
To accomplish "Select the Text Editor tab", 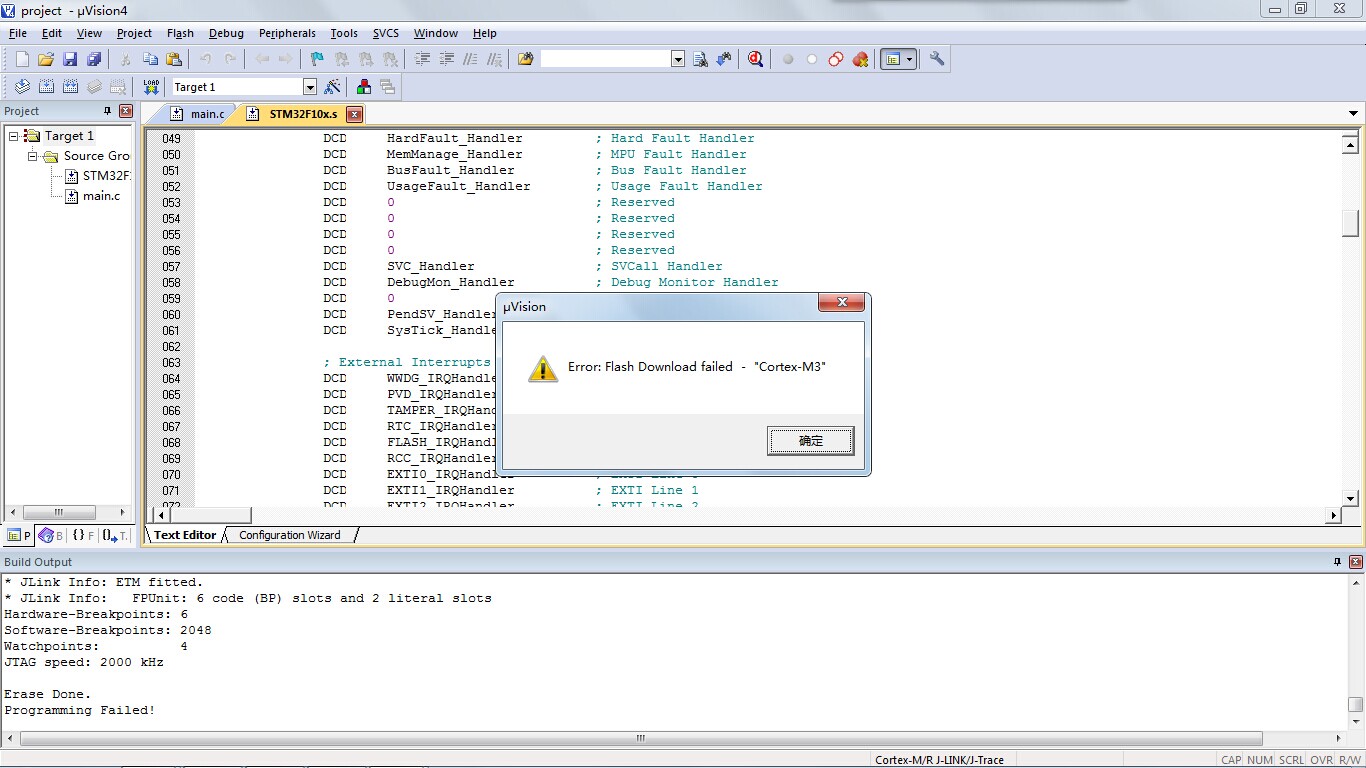I will pyautogui.click(x=185, y=535).
